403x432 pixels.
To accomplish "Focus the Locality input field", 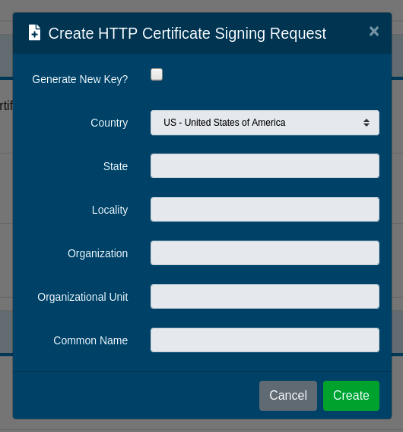I will coord(265,209).
